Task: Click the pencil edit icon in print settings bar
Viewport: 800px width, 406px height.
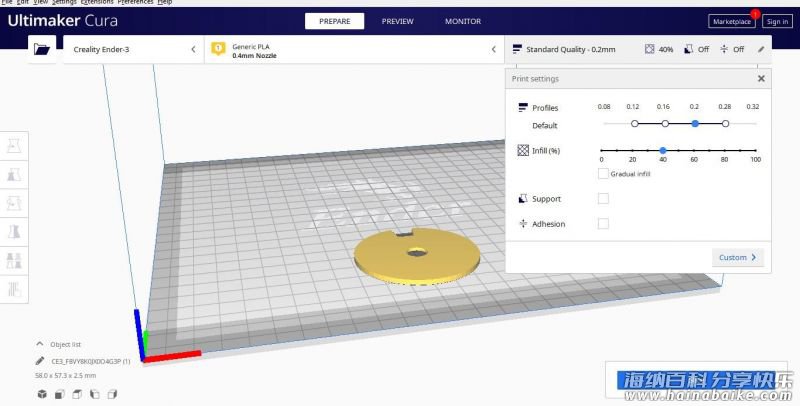Action: (x=761, y=49)
